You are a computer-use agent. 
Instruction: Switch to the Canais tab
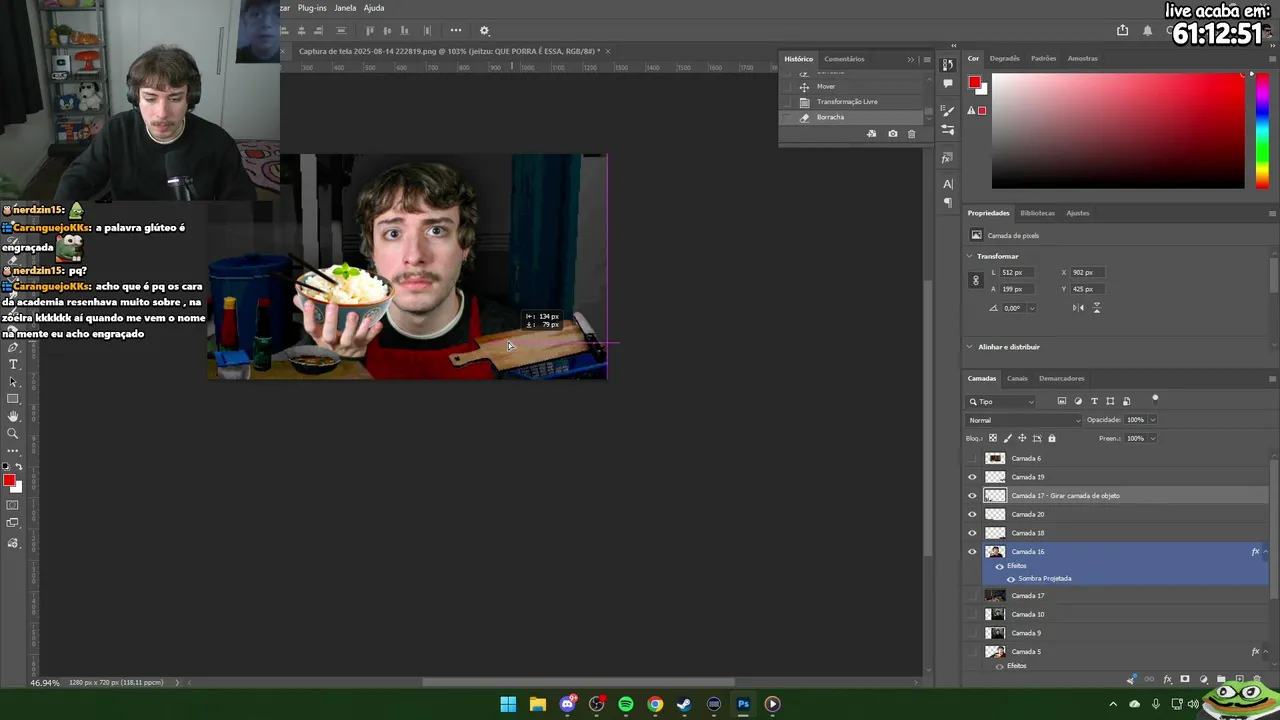point(1017,379)
